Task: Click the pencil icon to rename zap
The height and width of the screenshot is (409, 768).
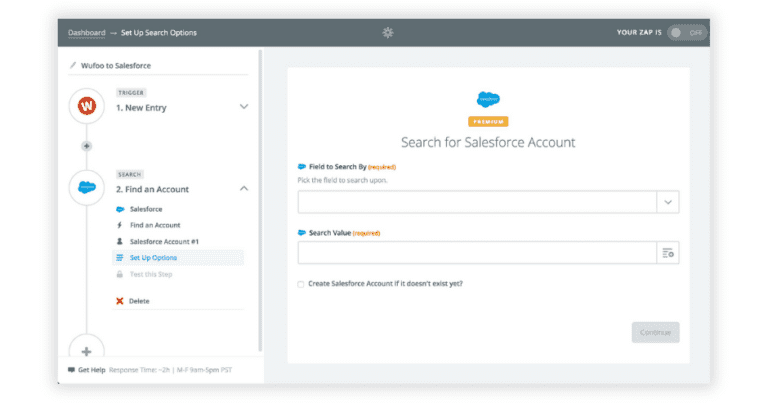Action: 72,66
